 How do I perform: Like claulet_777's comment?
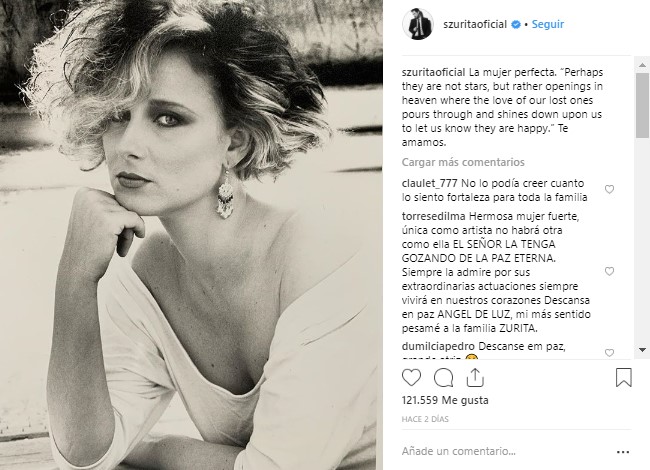610,189
